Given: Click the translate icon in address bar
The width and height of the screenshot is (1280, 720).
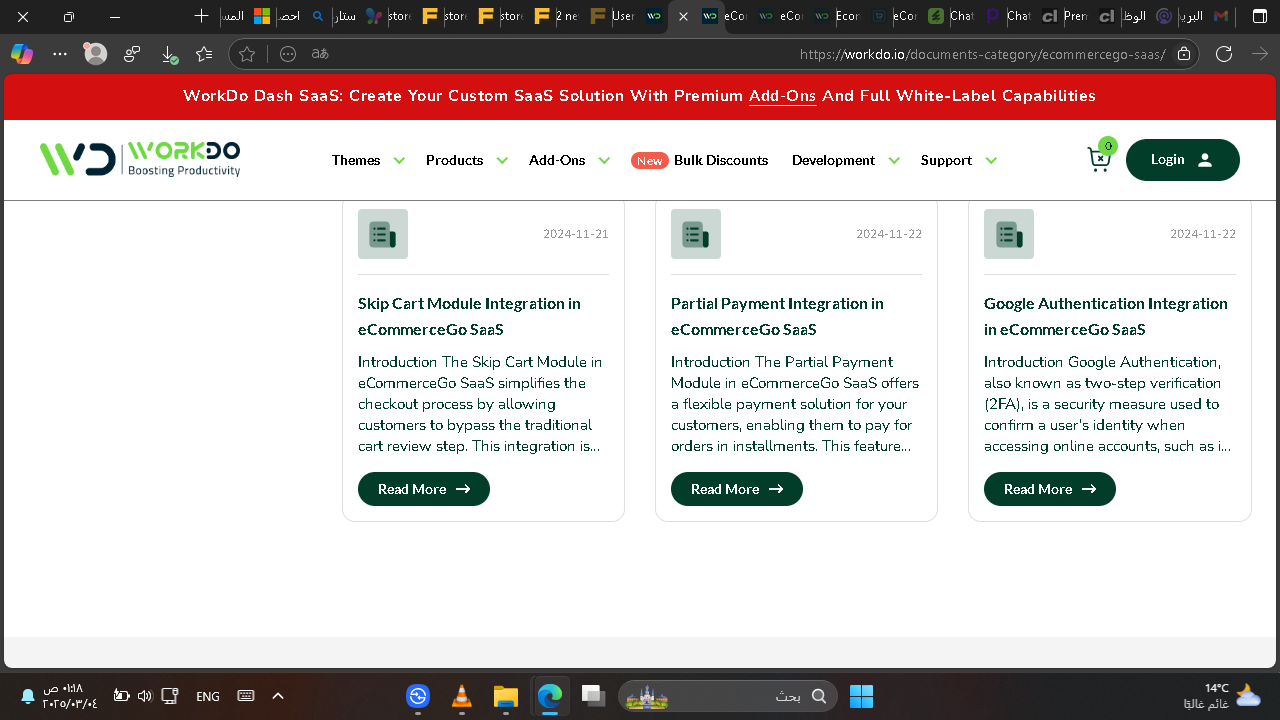Looking at the screenshot, I should [x=320, y=54].
